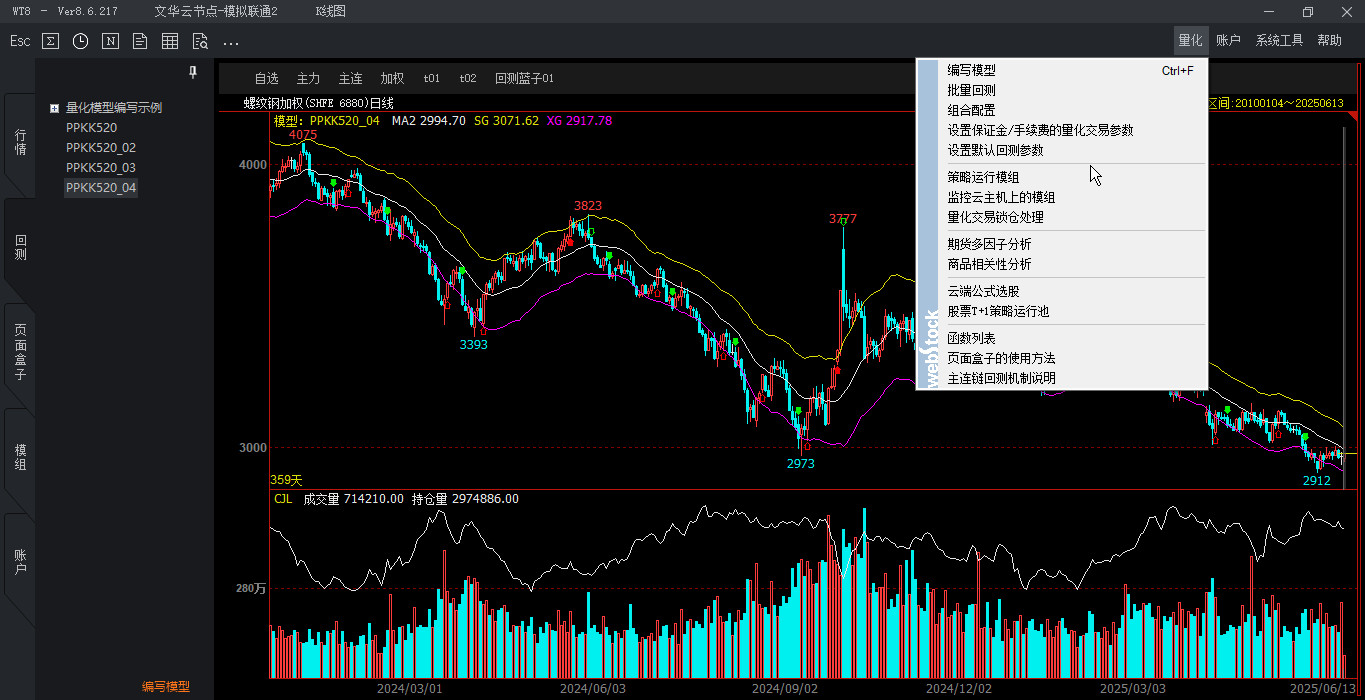Select PPKK520_03 model in the list
The width and height of the screenshot is (1365, 700).
100,168
